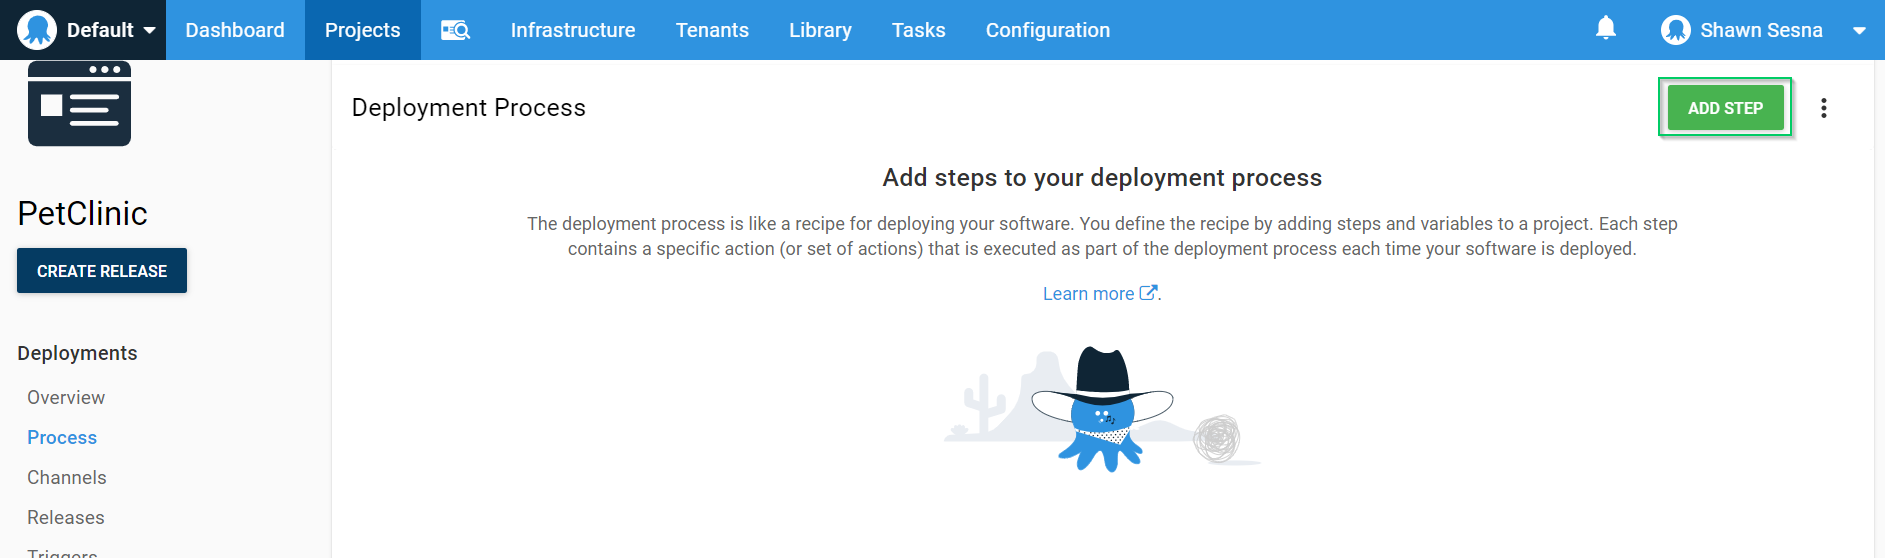Open the notifications bell
The height and width of the screenshot is (558, 1885).
pyautogui.click(x=1605, y=28)
